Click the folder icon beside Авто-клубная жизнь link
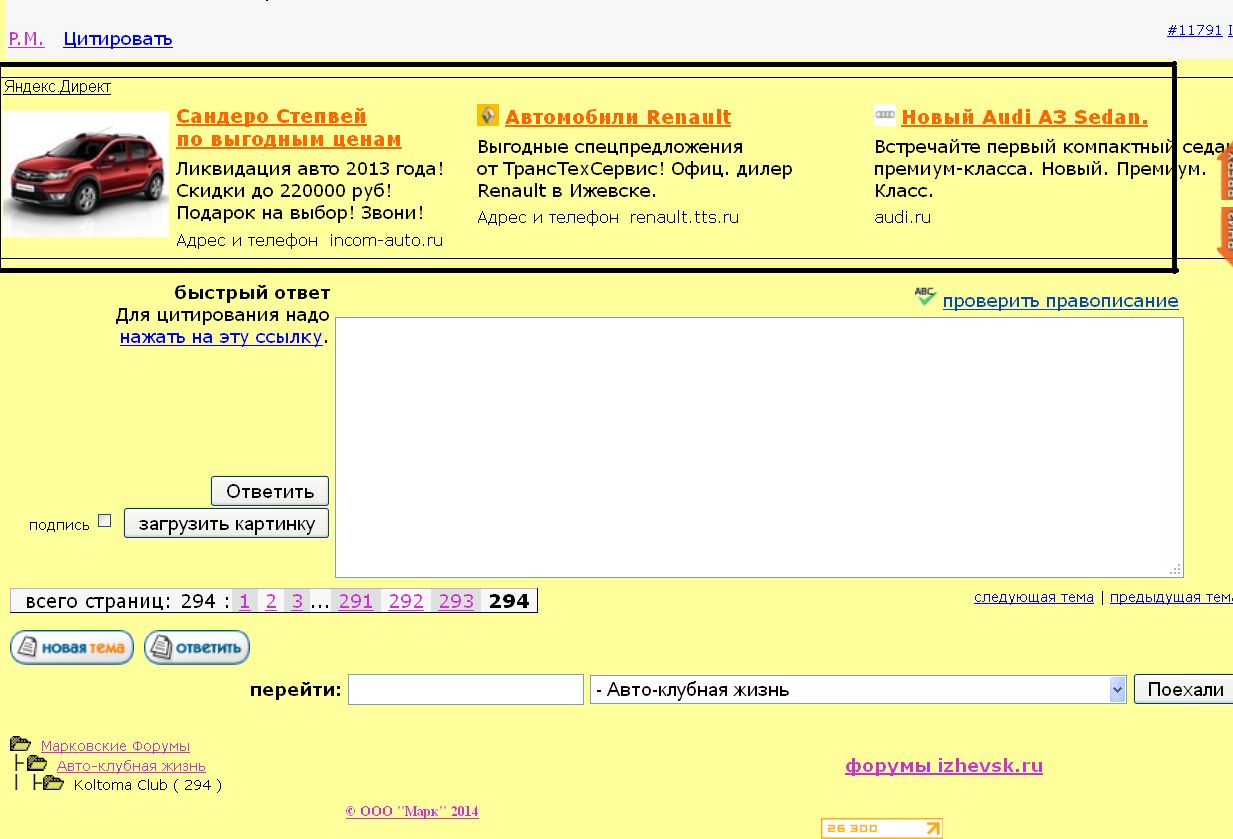Image resolution: width=1233 pixels, height=839 pixels. pos(37,764)
